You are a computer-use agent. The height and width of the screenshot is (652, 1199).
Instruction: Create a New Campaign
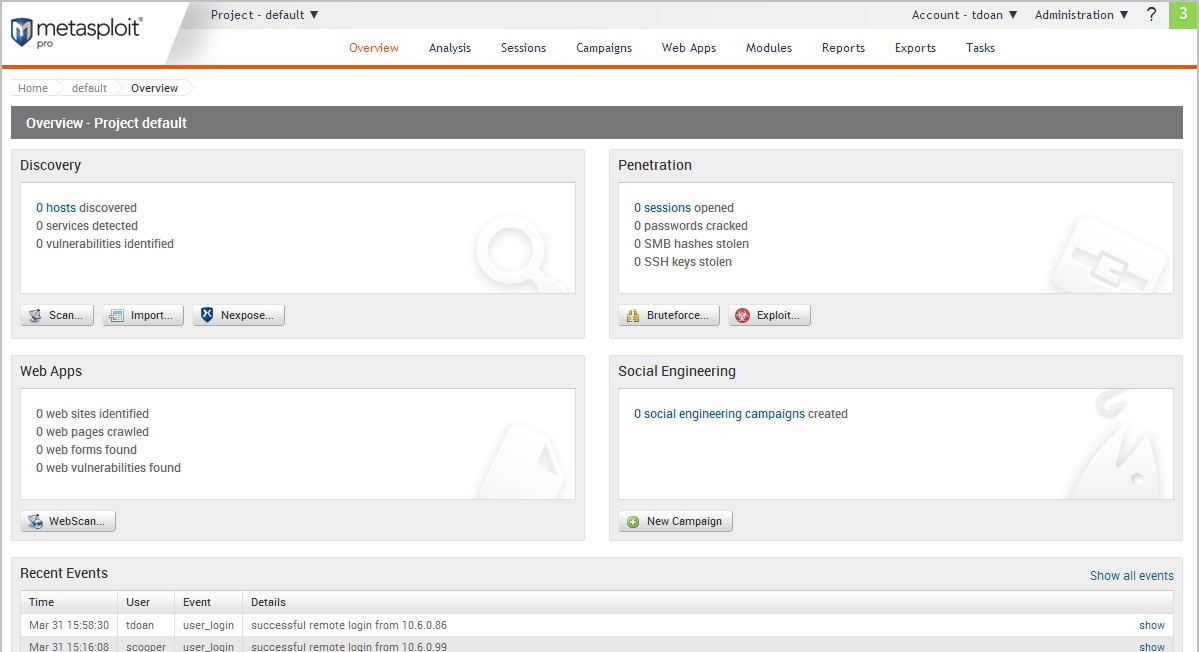[675, 521]
